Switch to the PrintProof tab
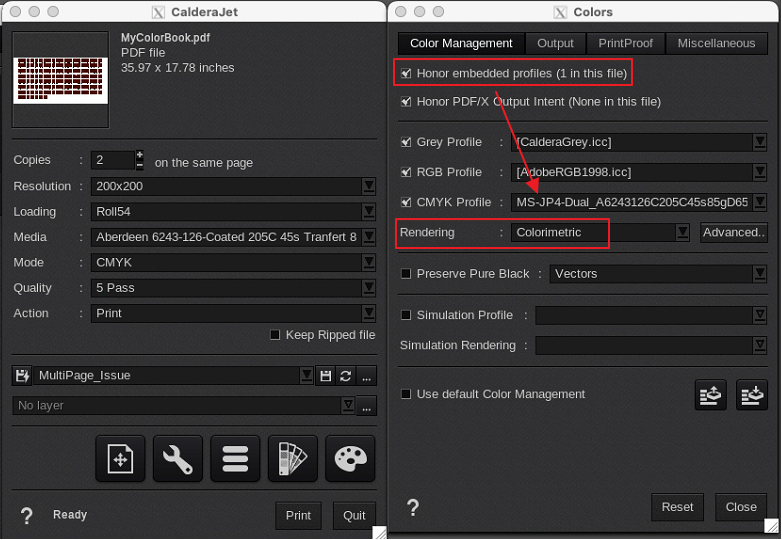The image size is (782, 540). [x=625, y=43]
